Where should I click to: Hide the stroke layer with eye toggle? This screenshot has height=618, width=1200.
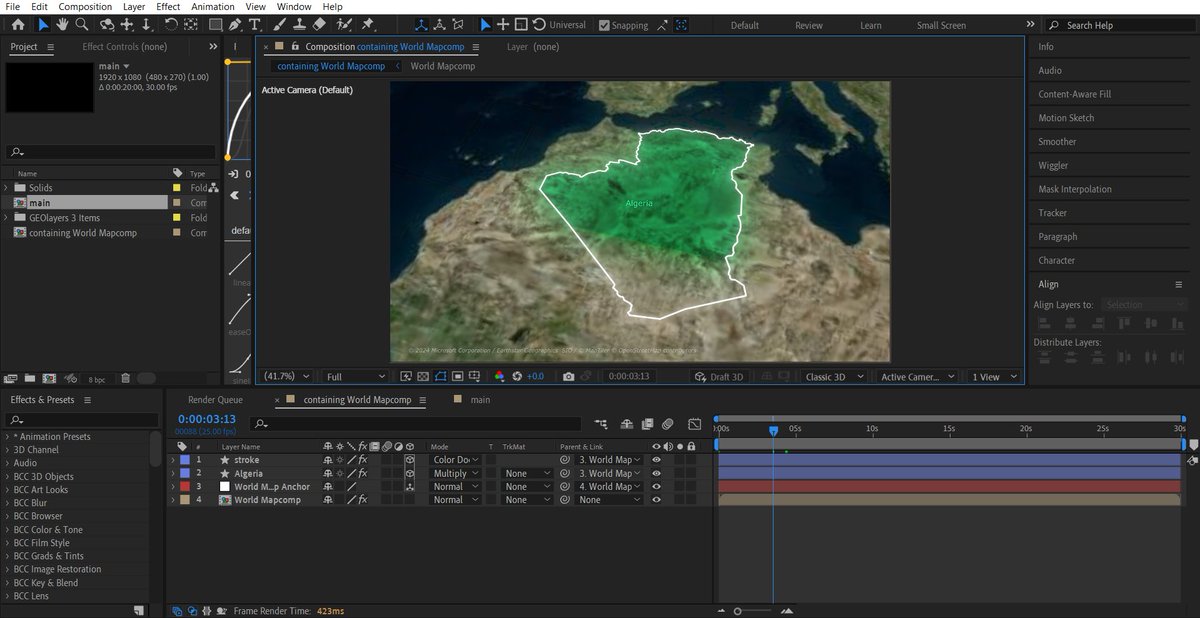tap(657, 460)
